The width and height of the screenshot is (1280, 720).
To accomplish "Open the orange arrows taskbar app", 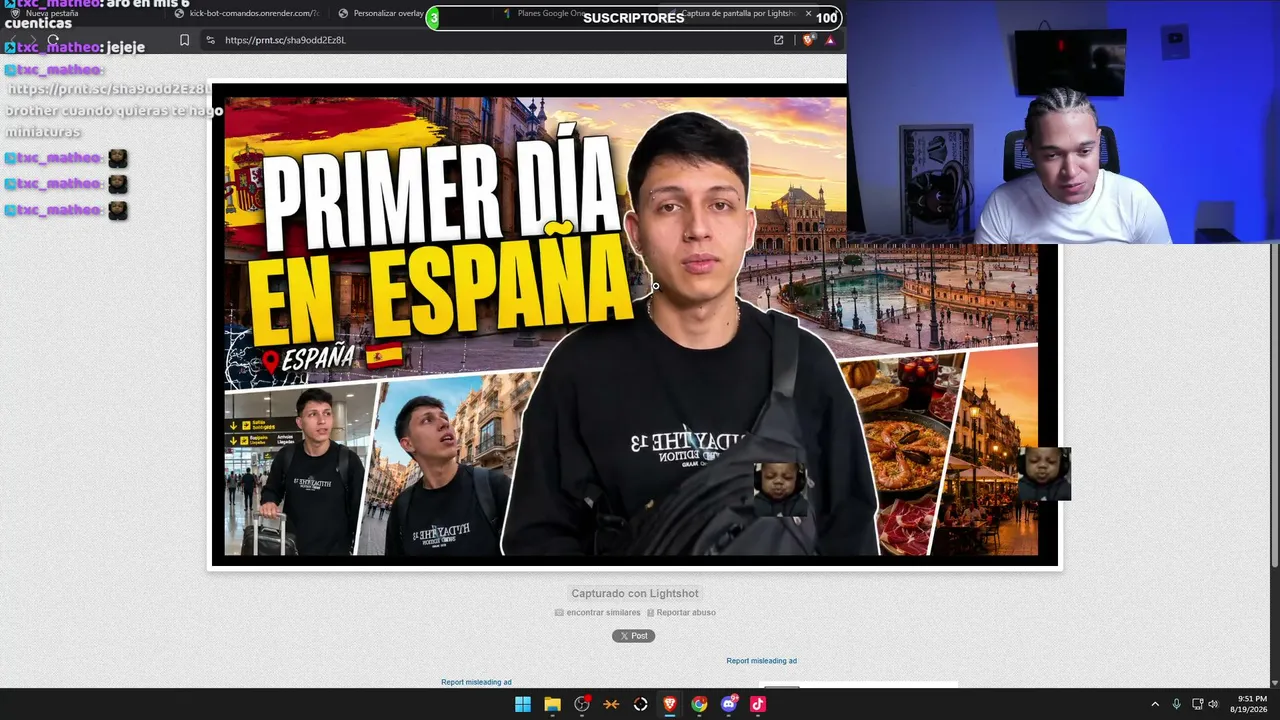I will tap(611, 704).
